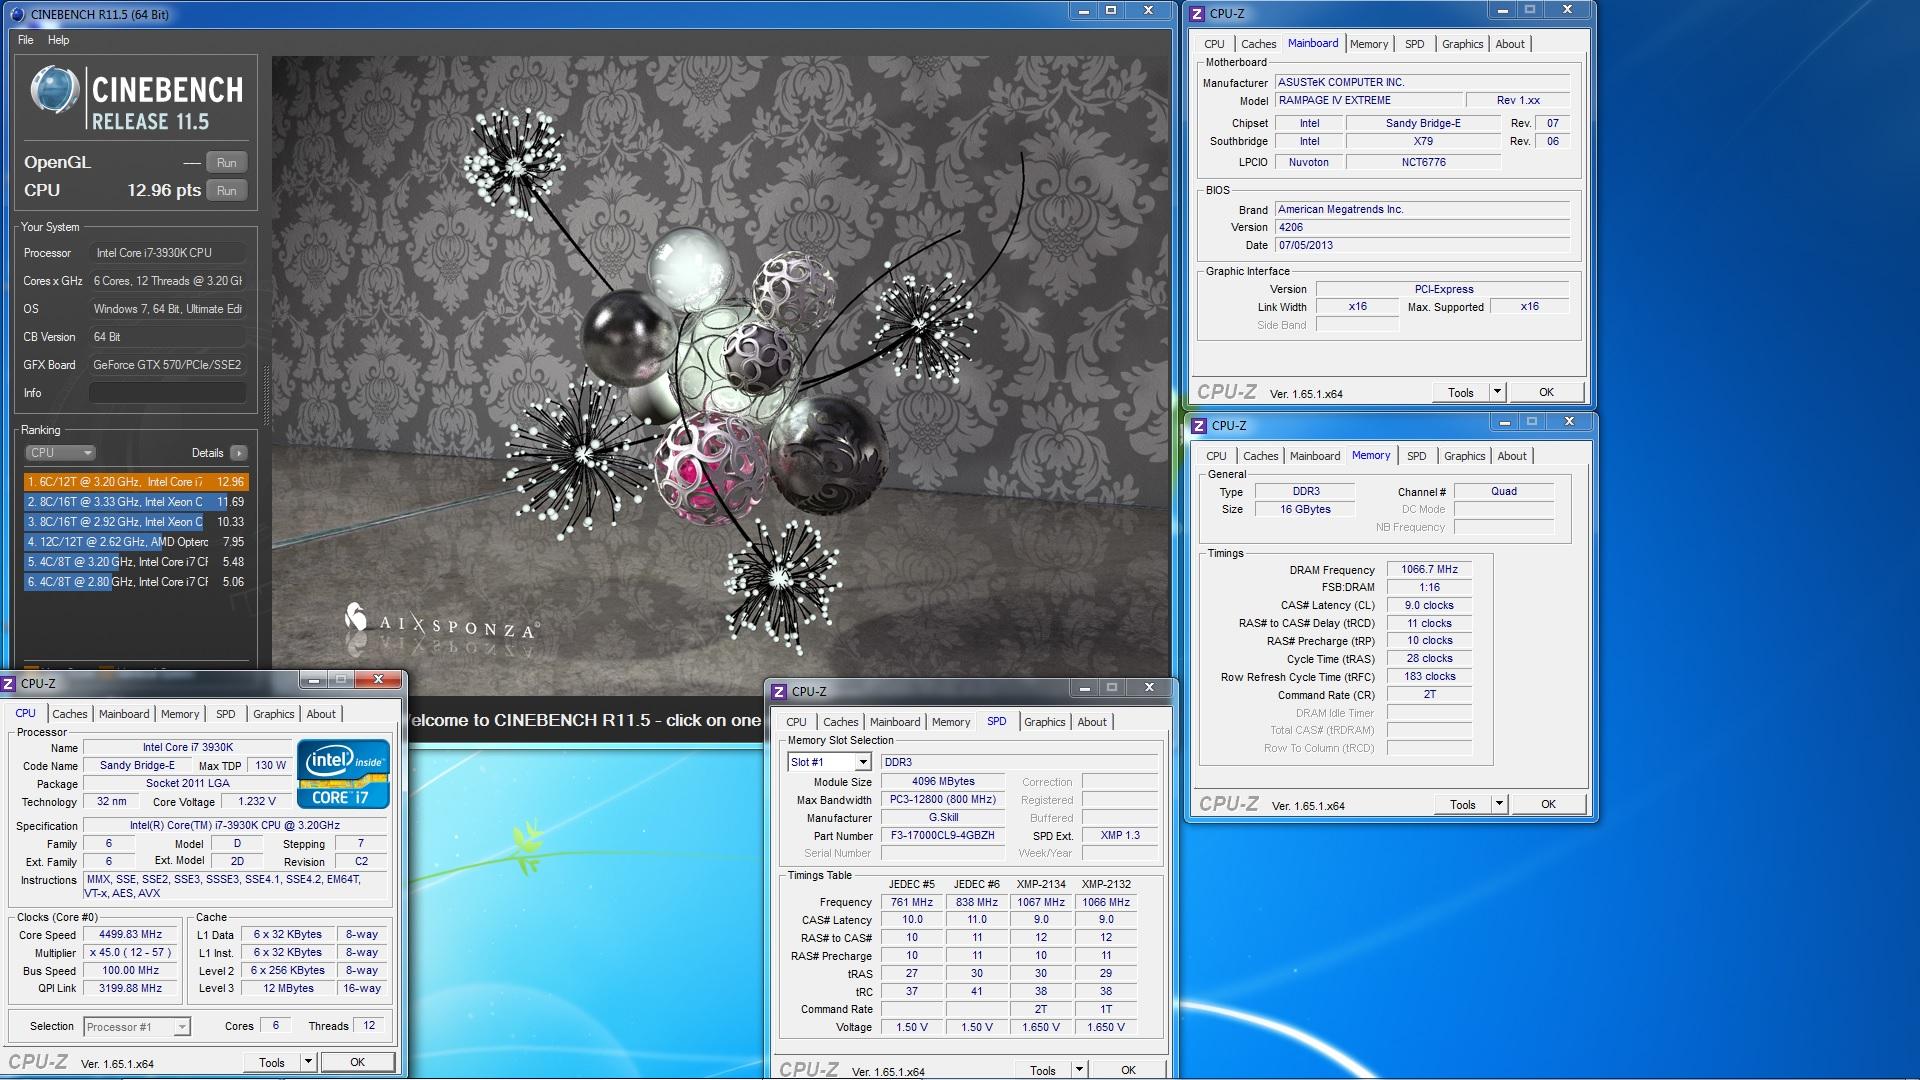
Task: Select ranking row 4C/8T @ 3.20 GHz
Action: (135, 562)
